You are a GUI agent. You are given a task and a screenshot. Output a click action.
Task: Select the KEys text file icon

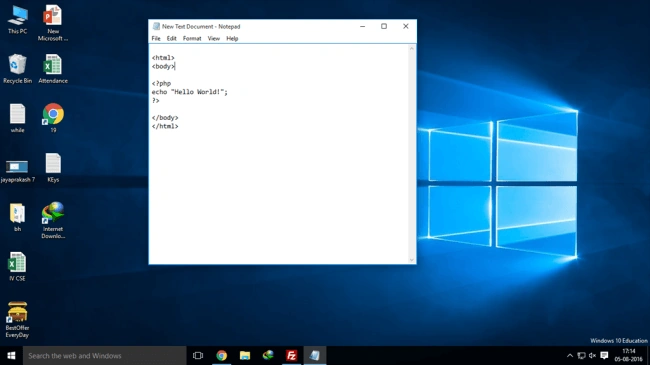point(53,168)
